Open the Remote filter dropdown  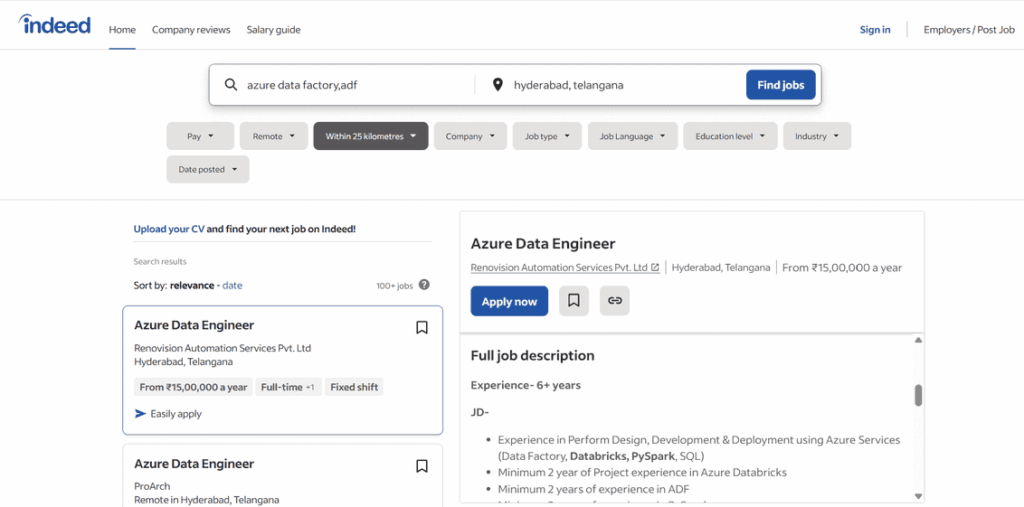274,136
